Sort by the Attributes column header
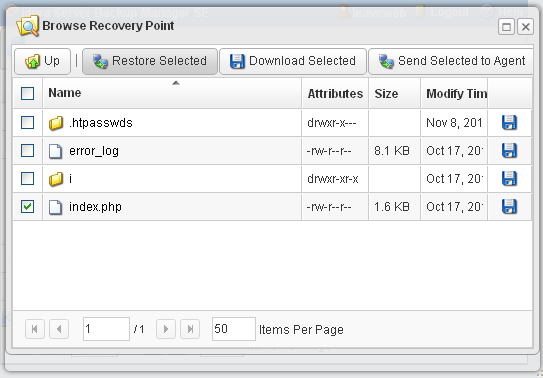 [x=335, y=93]
